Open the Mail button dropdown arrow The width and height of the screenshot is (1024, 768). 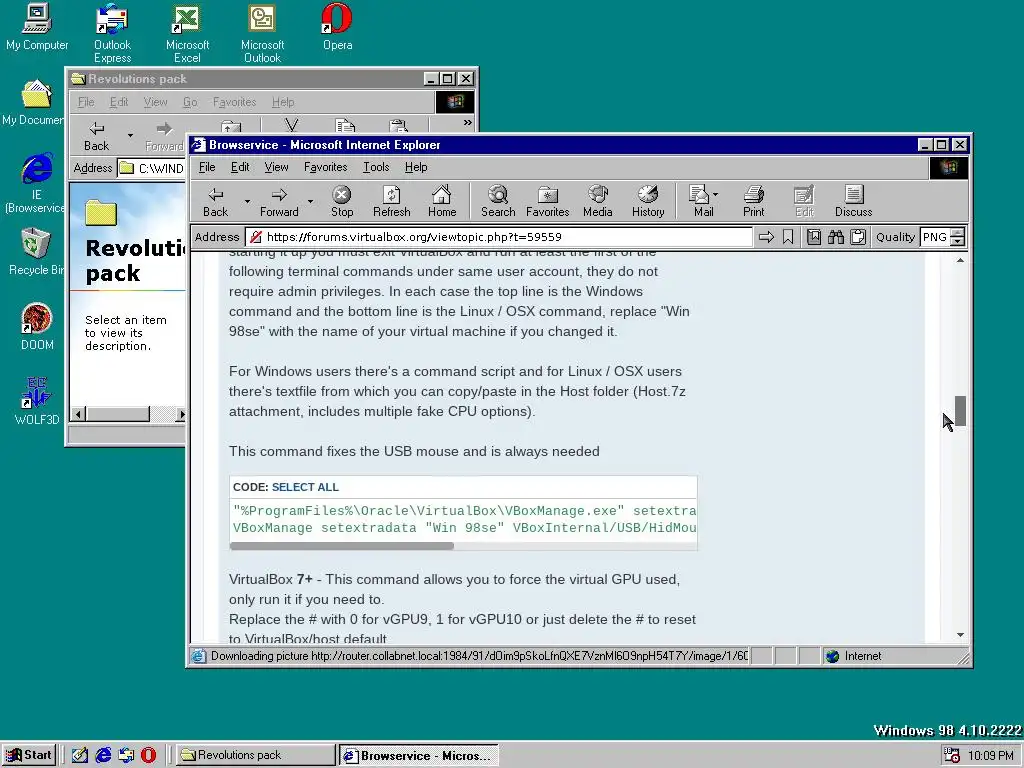[716, 195]
